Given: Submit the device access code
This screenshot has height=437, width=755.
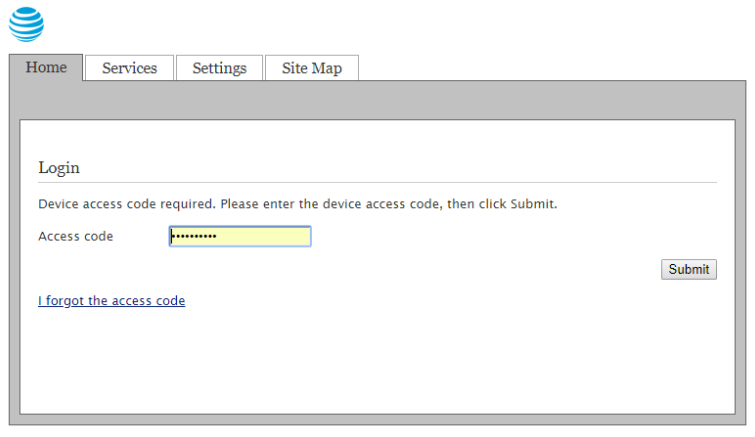Looking at the screenshot, I should coord(689,269).
